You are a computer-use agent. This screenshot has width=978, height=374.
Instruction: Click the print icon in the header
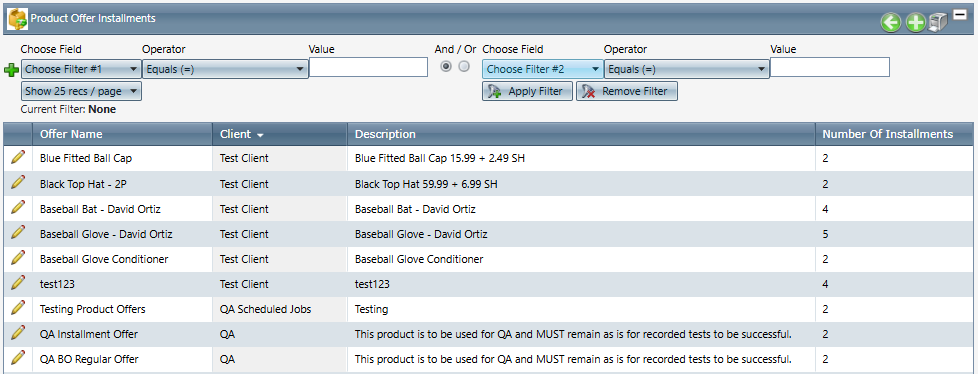point(938,23)
